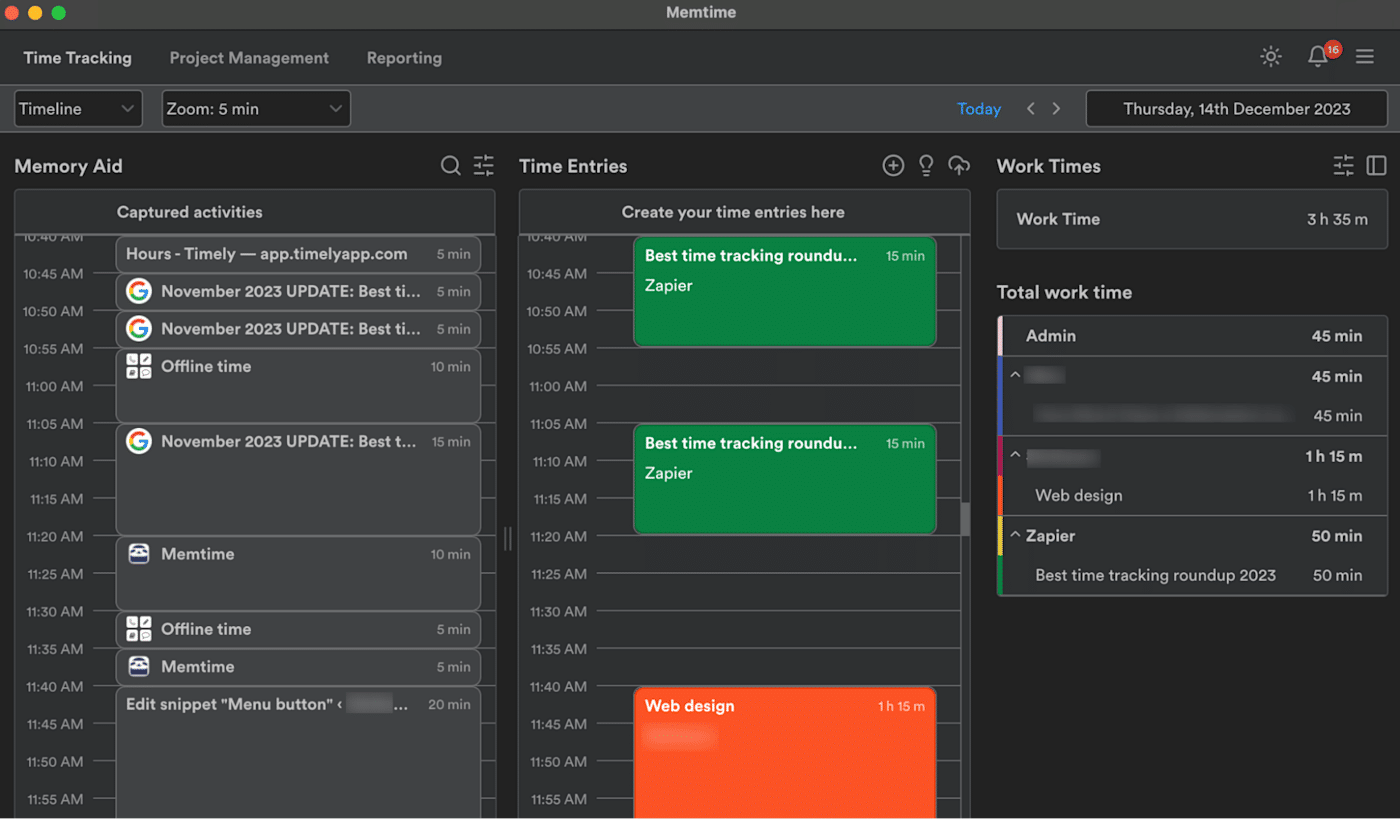Click the macOS yellow minimize button
Screen dimensions: 1400x819
coord(35,13)
